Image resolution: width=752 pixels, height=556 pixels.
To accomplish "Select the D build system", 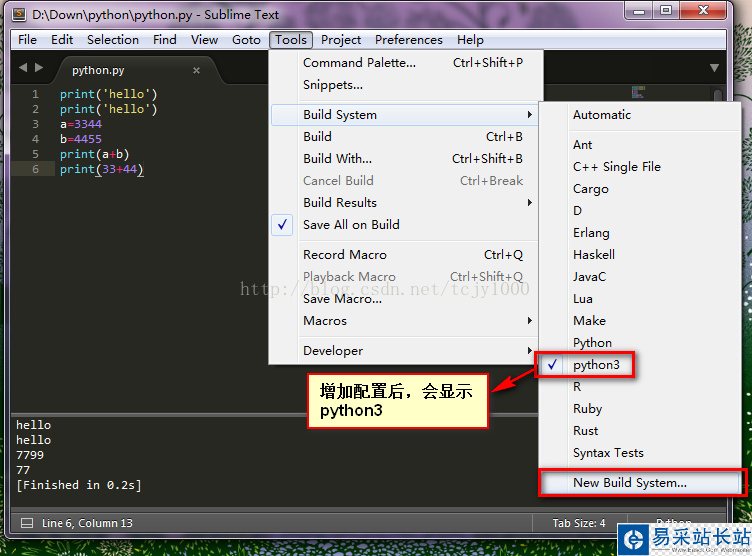I will pyautogui.click(x=640, y=211).
